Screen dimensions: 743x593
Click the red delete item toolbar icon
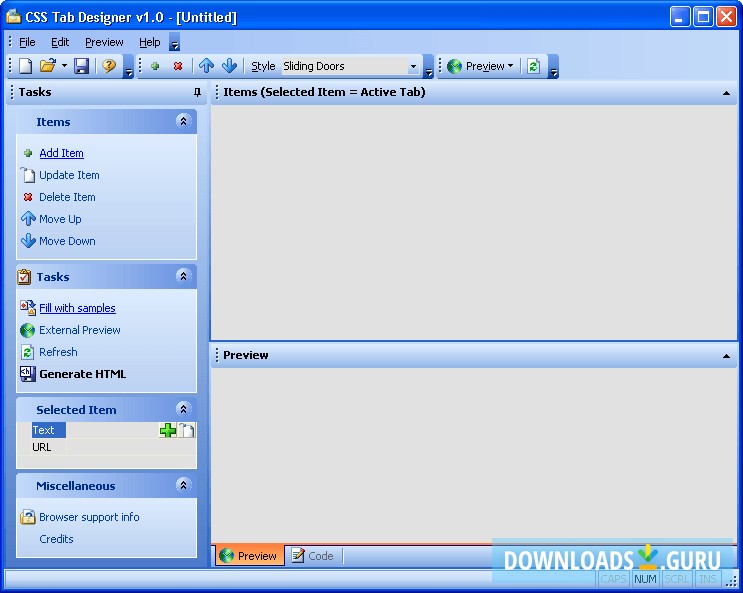coord(178,66)
